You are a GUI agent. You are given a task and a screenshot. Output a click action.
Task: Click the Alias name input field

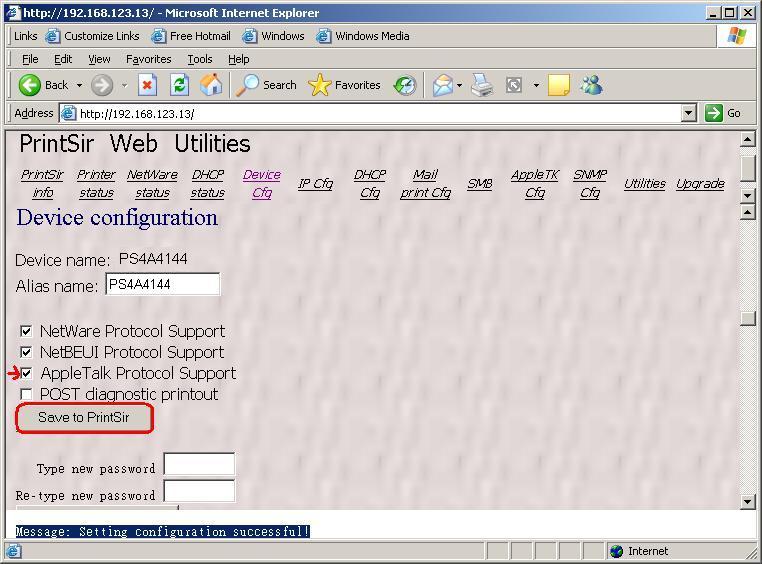click(x=163, y=284)
